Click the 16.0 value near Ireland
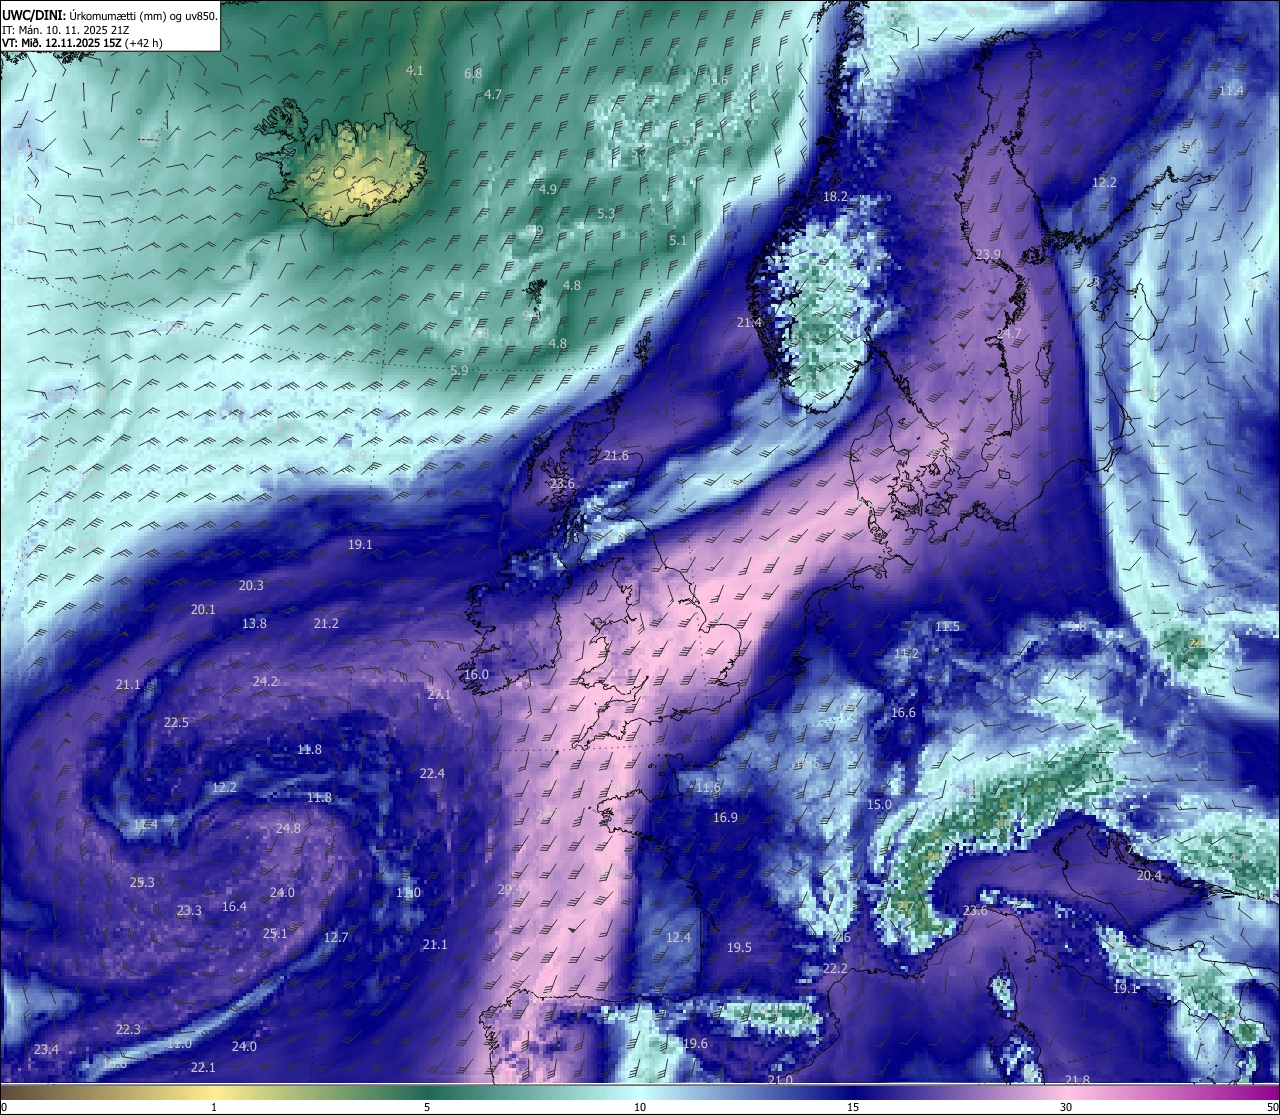The width and height of the screenshot is (1280, 1115). click(476, 675)
